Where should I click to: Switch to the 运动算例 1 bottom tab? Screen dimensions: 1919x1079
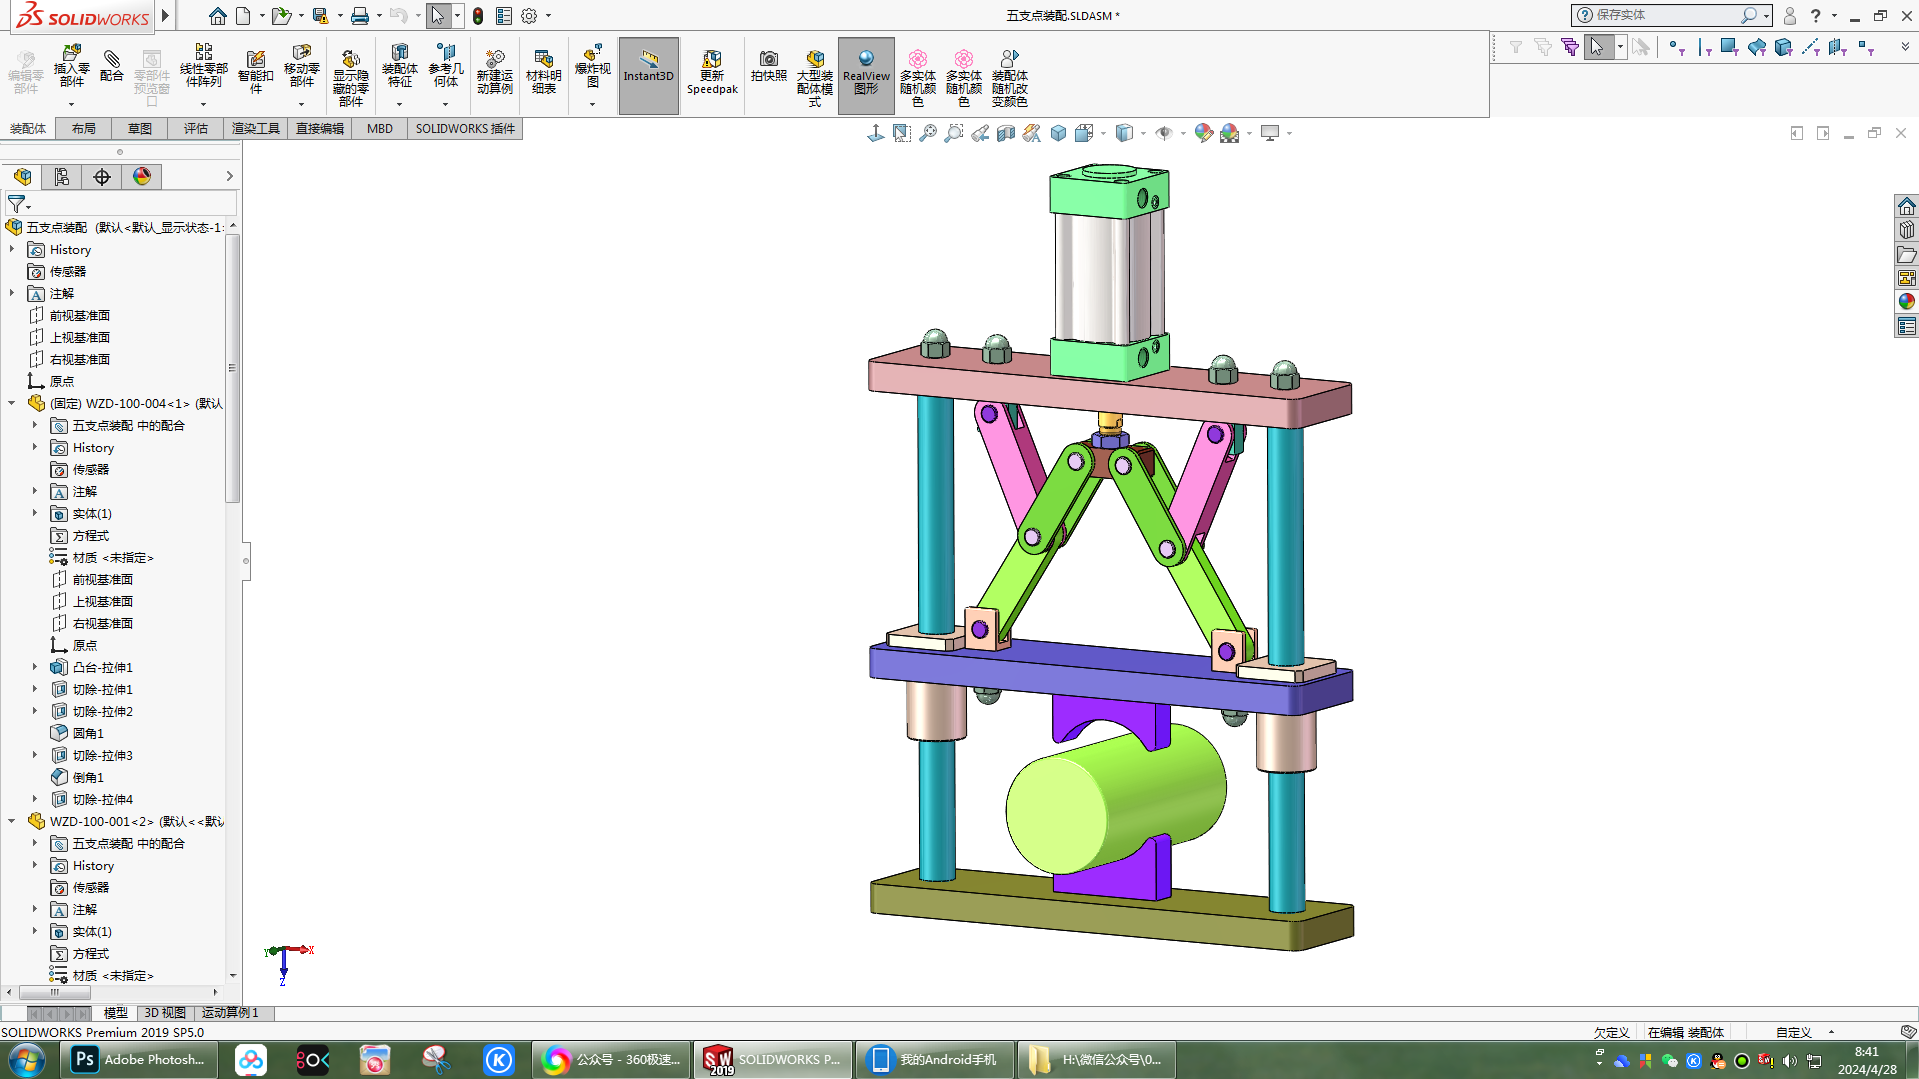click(230, 1013)
